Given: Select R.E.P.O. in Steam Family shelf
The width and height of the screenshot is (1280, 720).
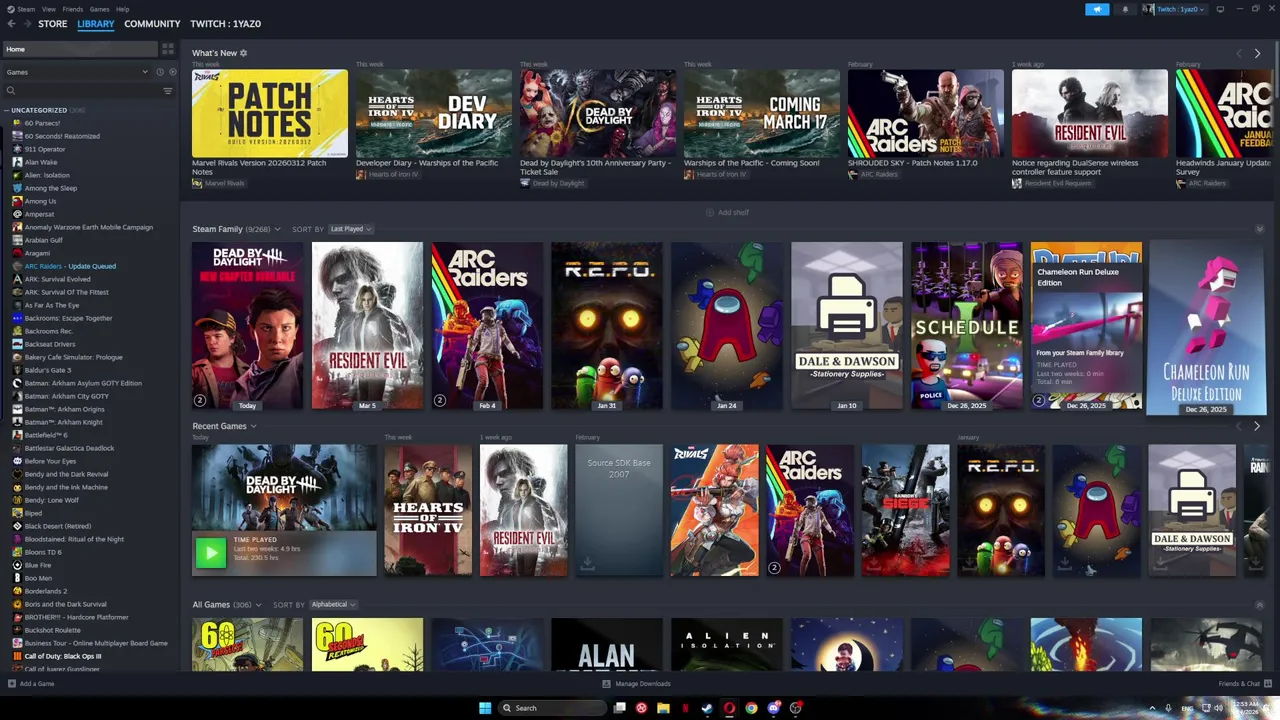Looking at the screenshot, I should coord(607,325).
